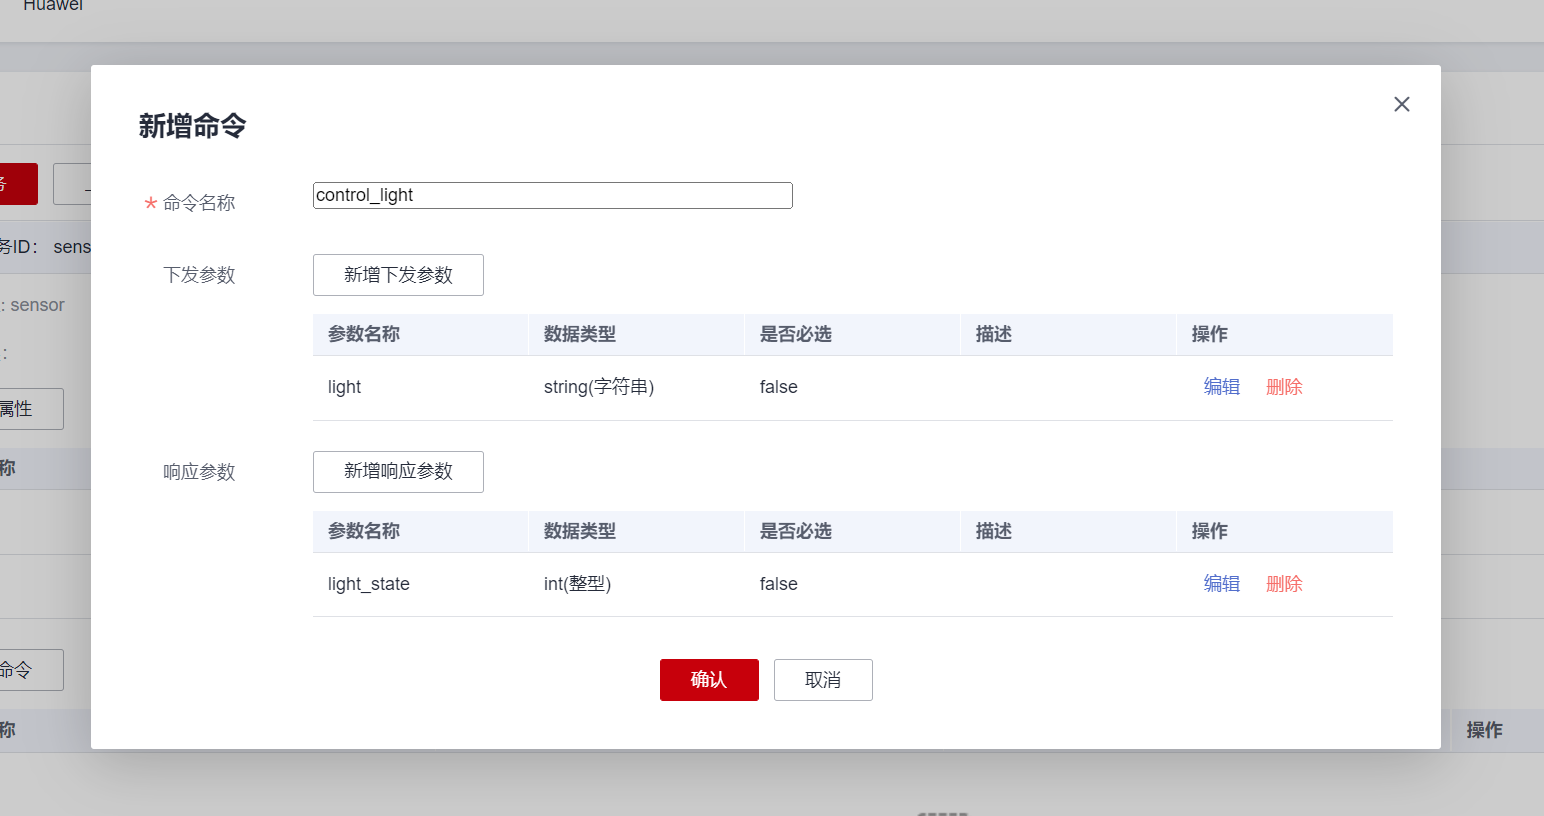Close the 新增命令 dialog with the X
The image size is (1544, 816).
[x=1401, y=104]
